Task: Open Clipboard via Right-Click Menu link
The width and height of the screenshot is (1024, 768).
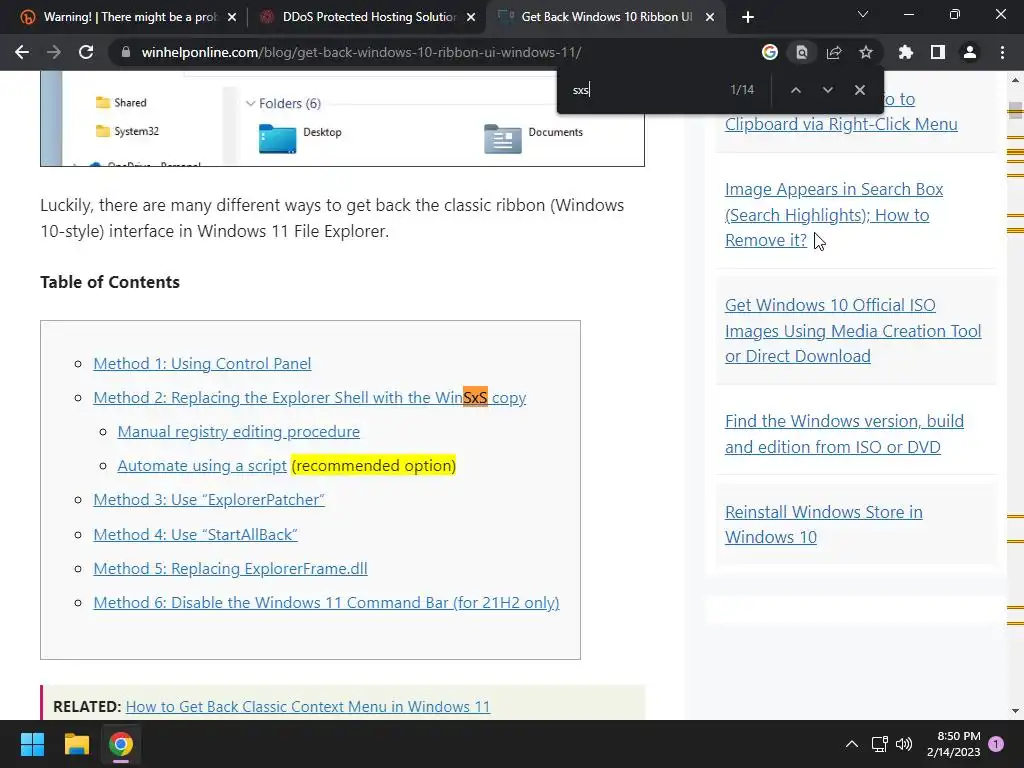Action: 841,124
